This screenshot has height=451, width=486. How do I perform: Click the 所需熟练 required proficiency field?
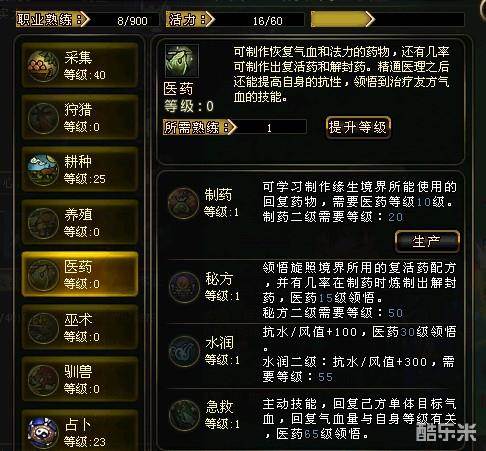click(235, 127)
